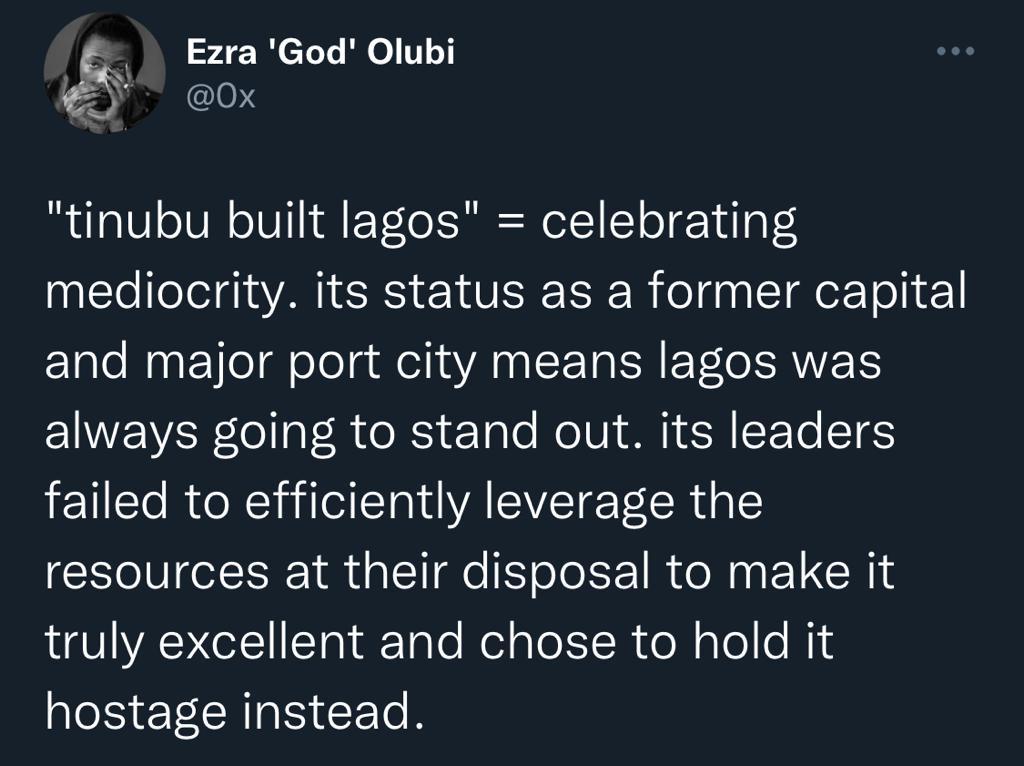Click the words "truly excellent" in the tweet
Viewport: 1024px width, 766px height.
click(x=210, y=642)
